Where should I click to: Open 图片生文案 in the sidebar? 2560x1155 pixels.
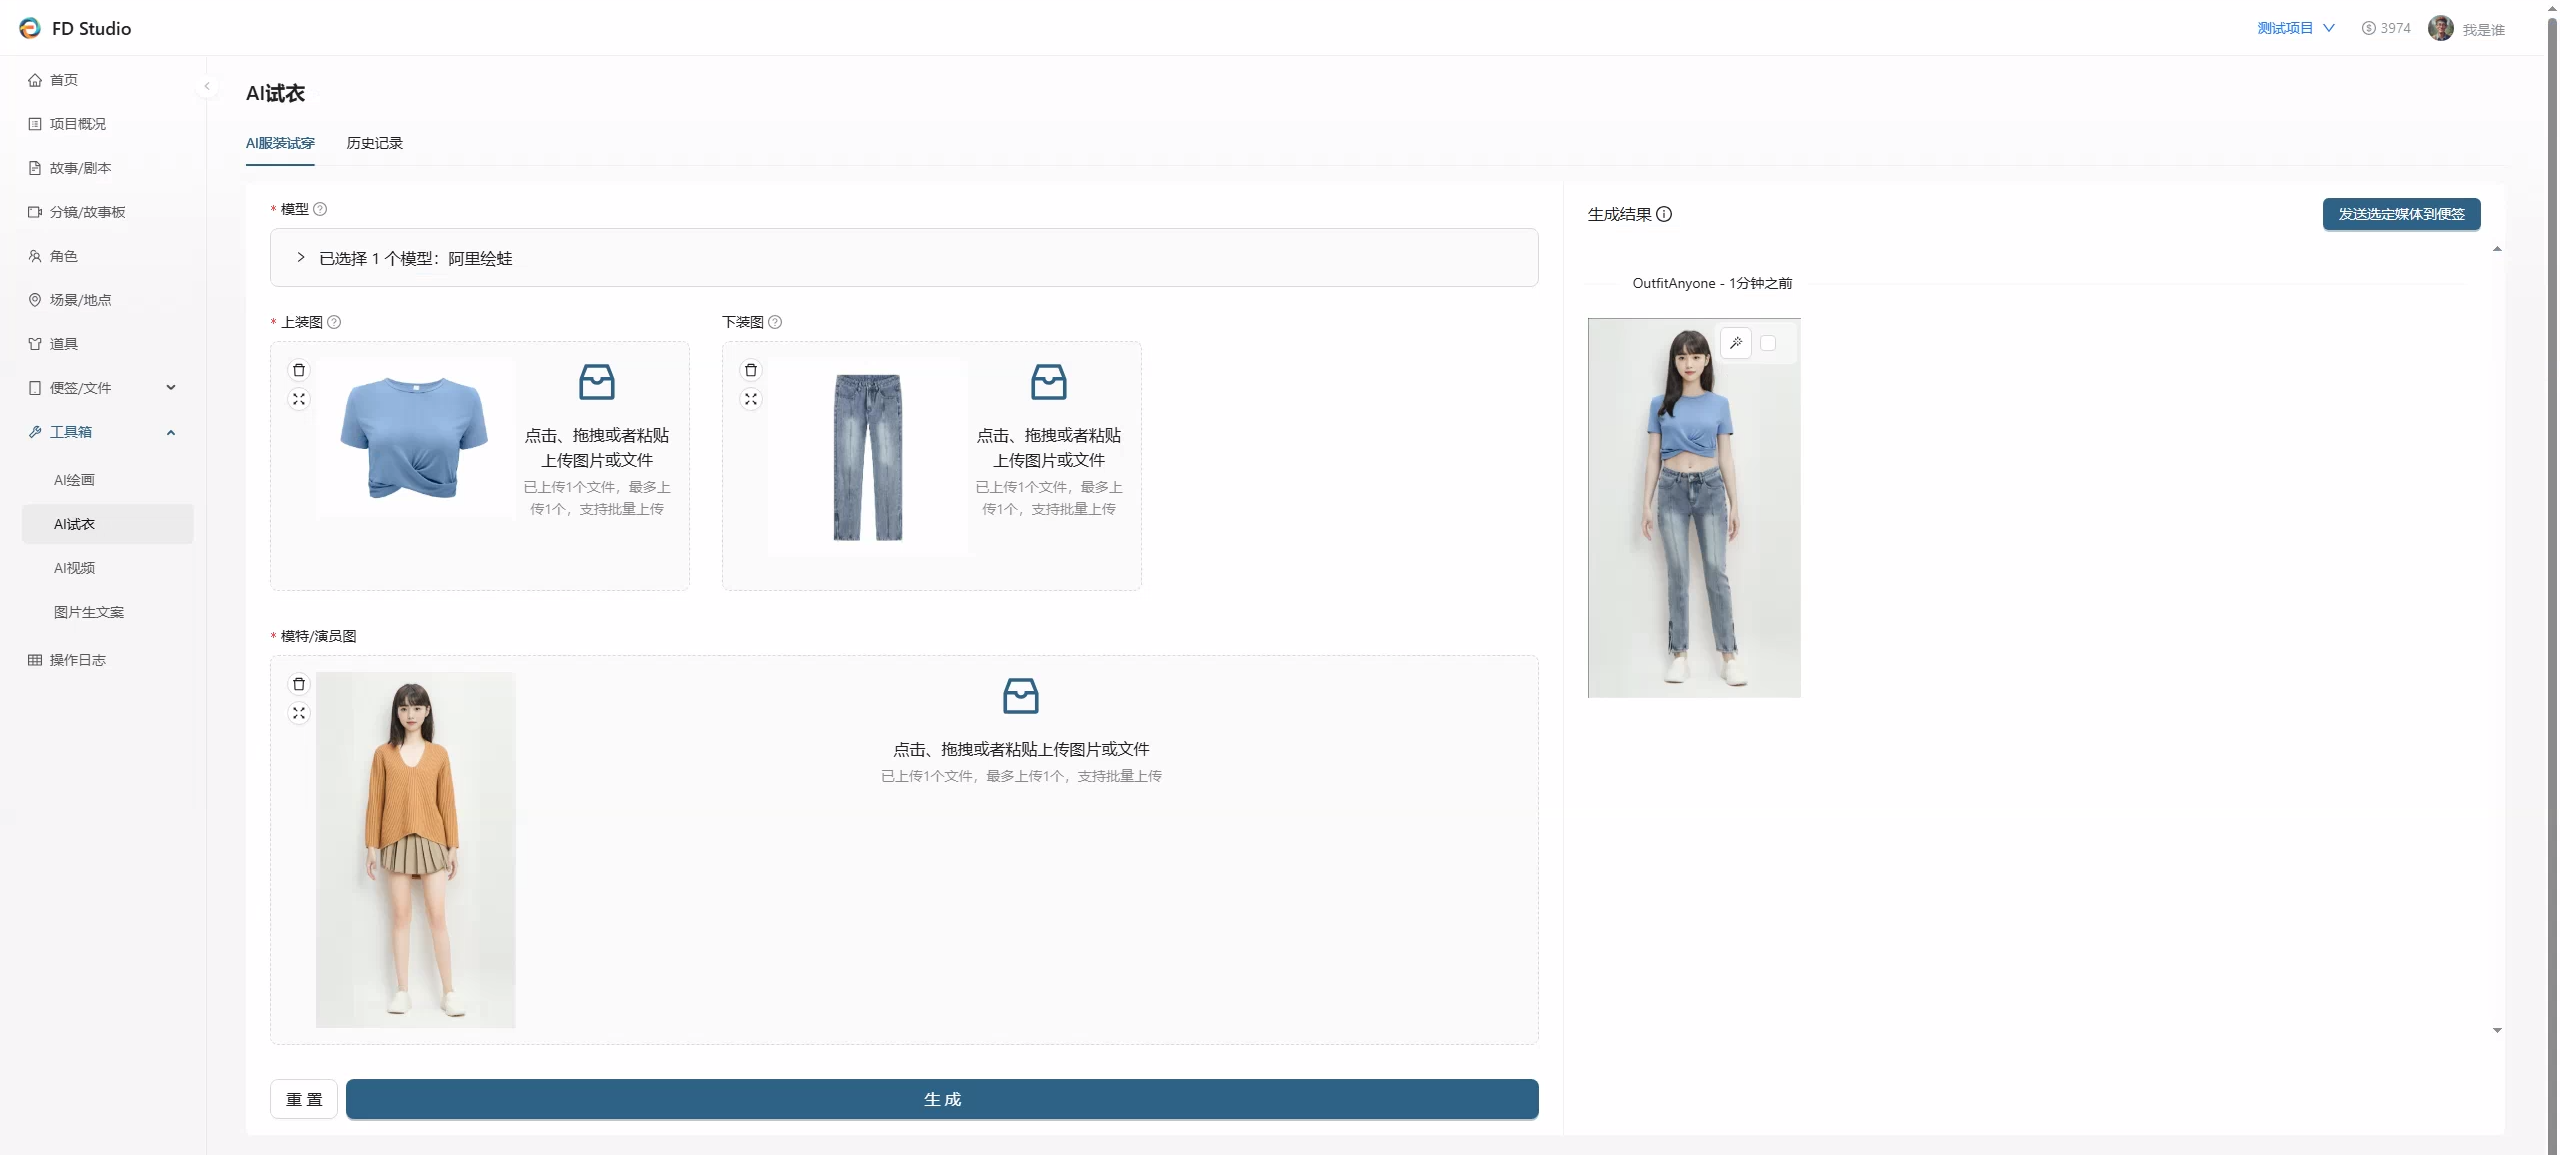point(107,612)
